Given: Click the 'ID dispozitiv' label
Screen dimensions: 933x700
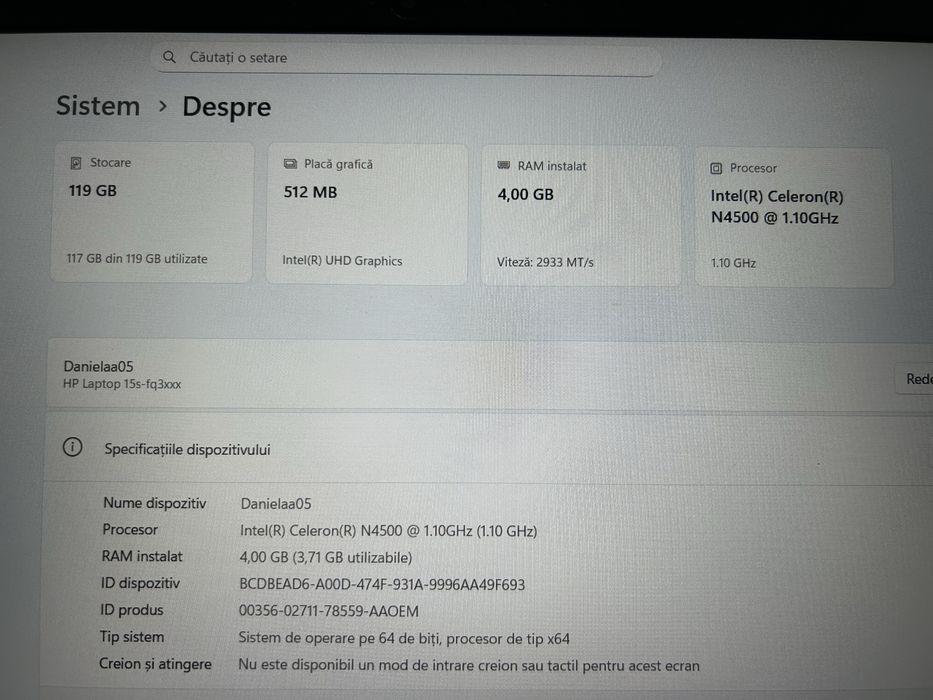Looking at the screenshot, I should click(x=140, y=583).
